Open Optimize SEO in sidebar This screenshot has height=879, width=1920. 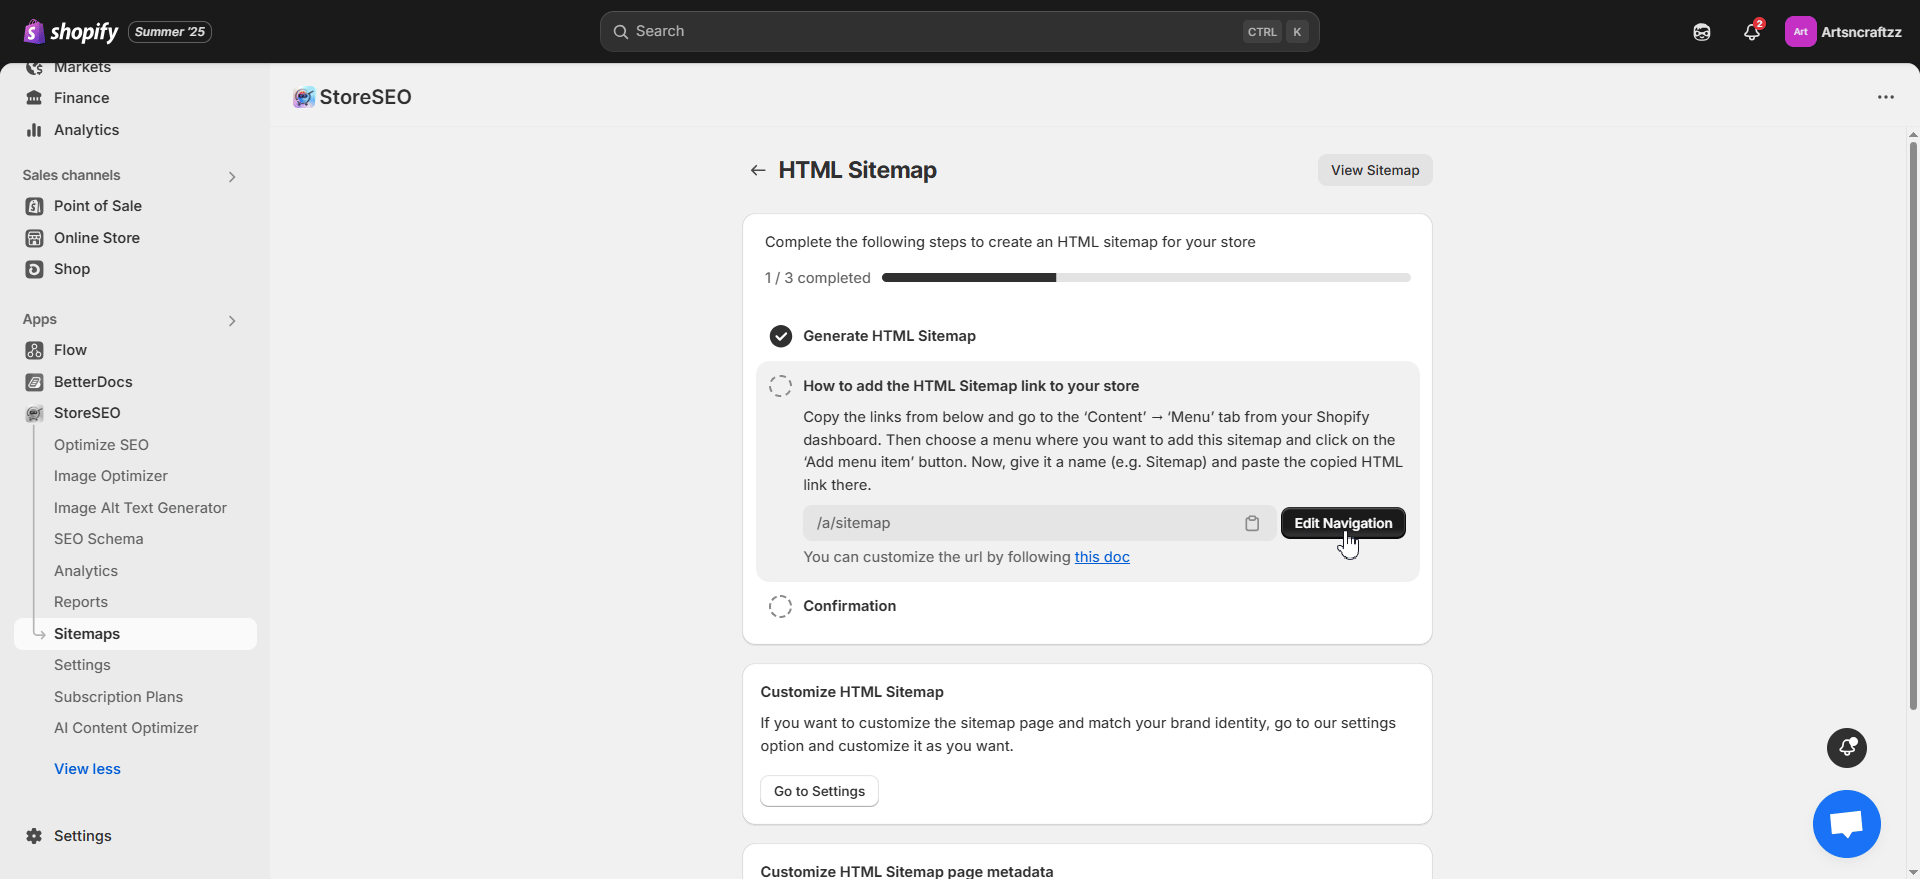point(101,445)
